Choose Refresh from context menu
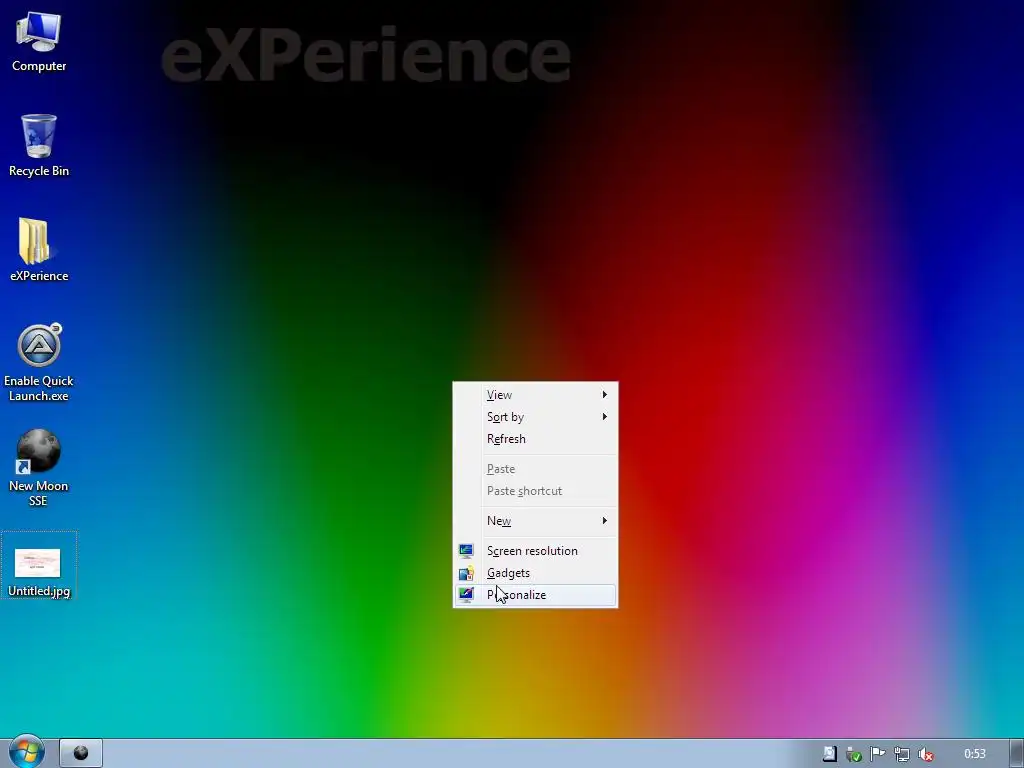The width and height of the screenshot is (1024, 768). (x=535, y=439)
